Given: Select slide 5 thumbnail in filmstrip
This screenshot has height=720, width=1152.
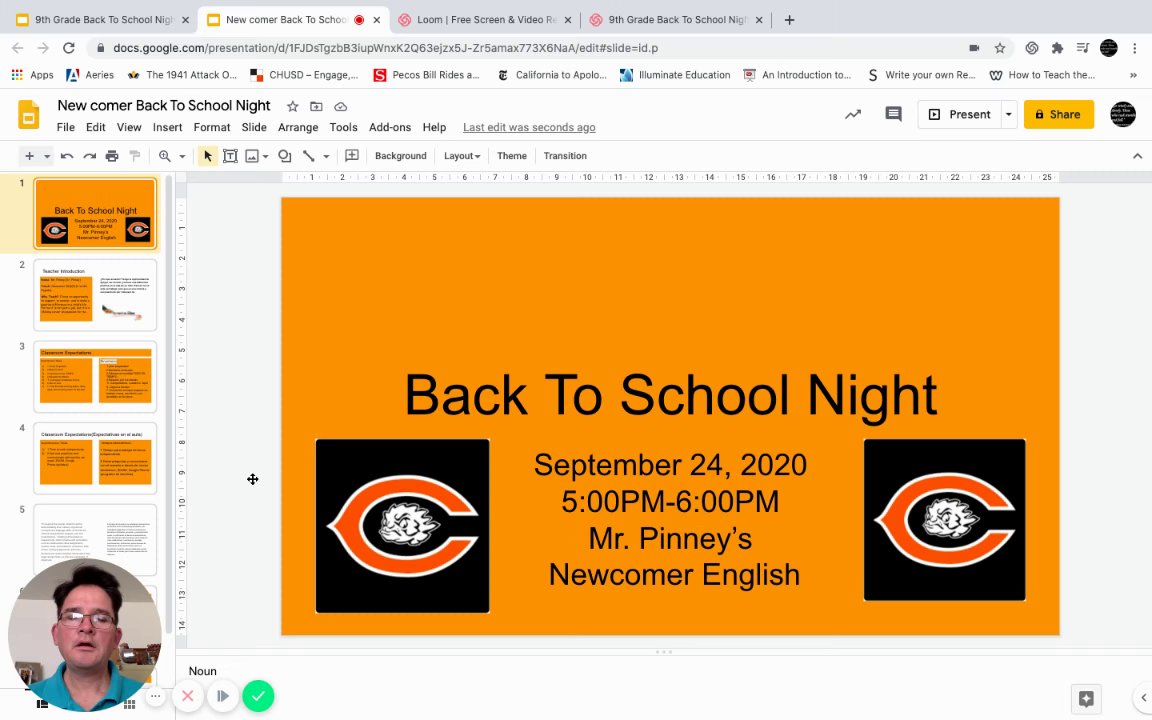Looking at the screenshot, I should click(96, 539).
